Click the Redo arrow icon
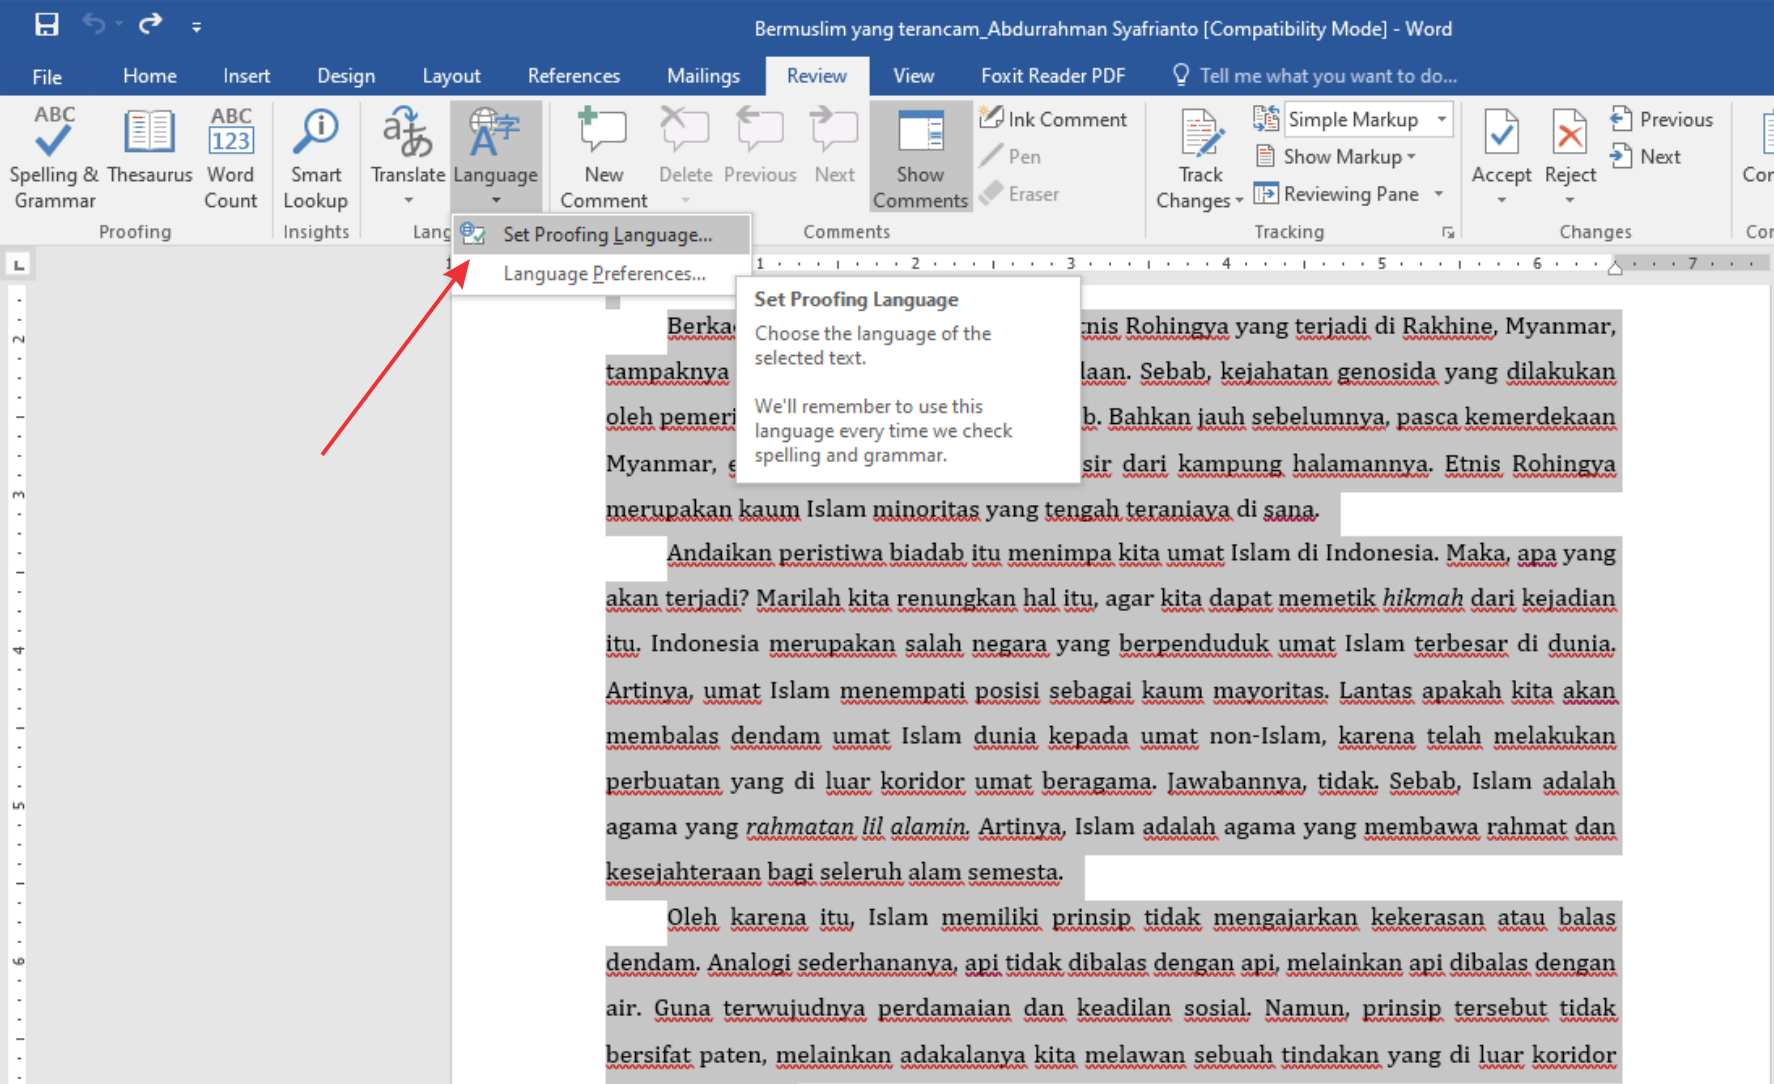 tap(150, 25)
